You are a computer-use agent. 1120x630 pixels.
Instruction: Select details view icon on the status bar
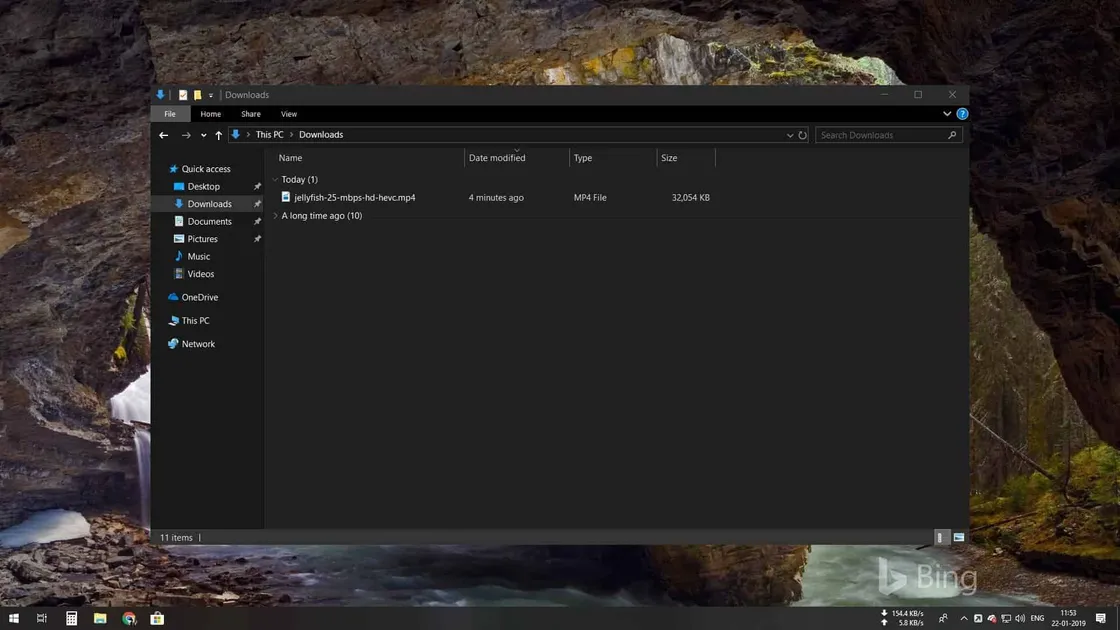tap(939, 537)
